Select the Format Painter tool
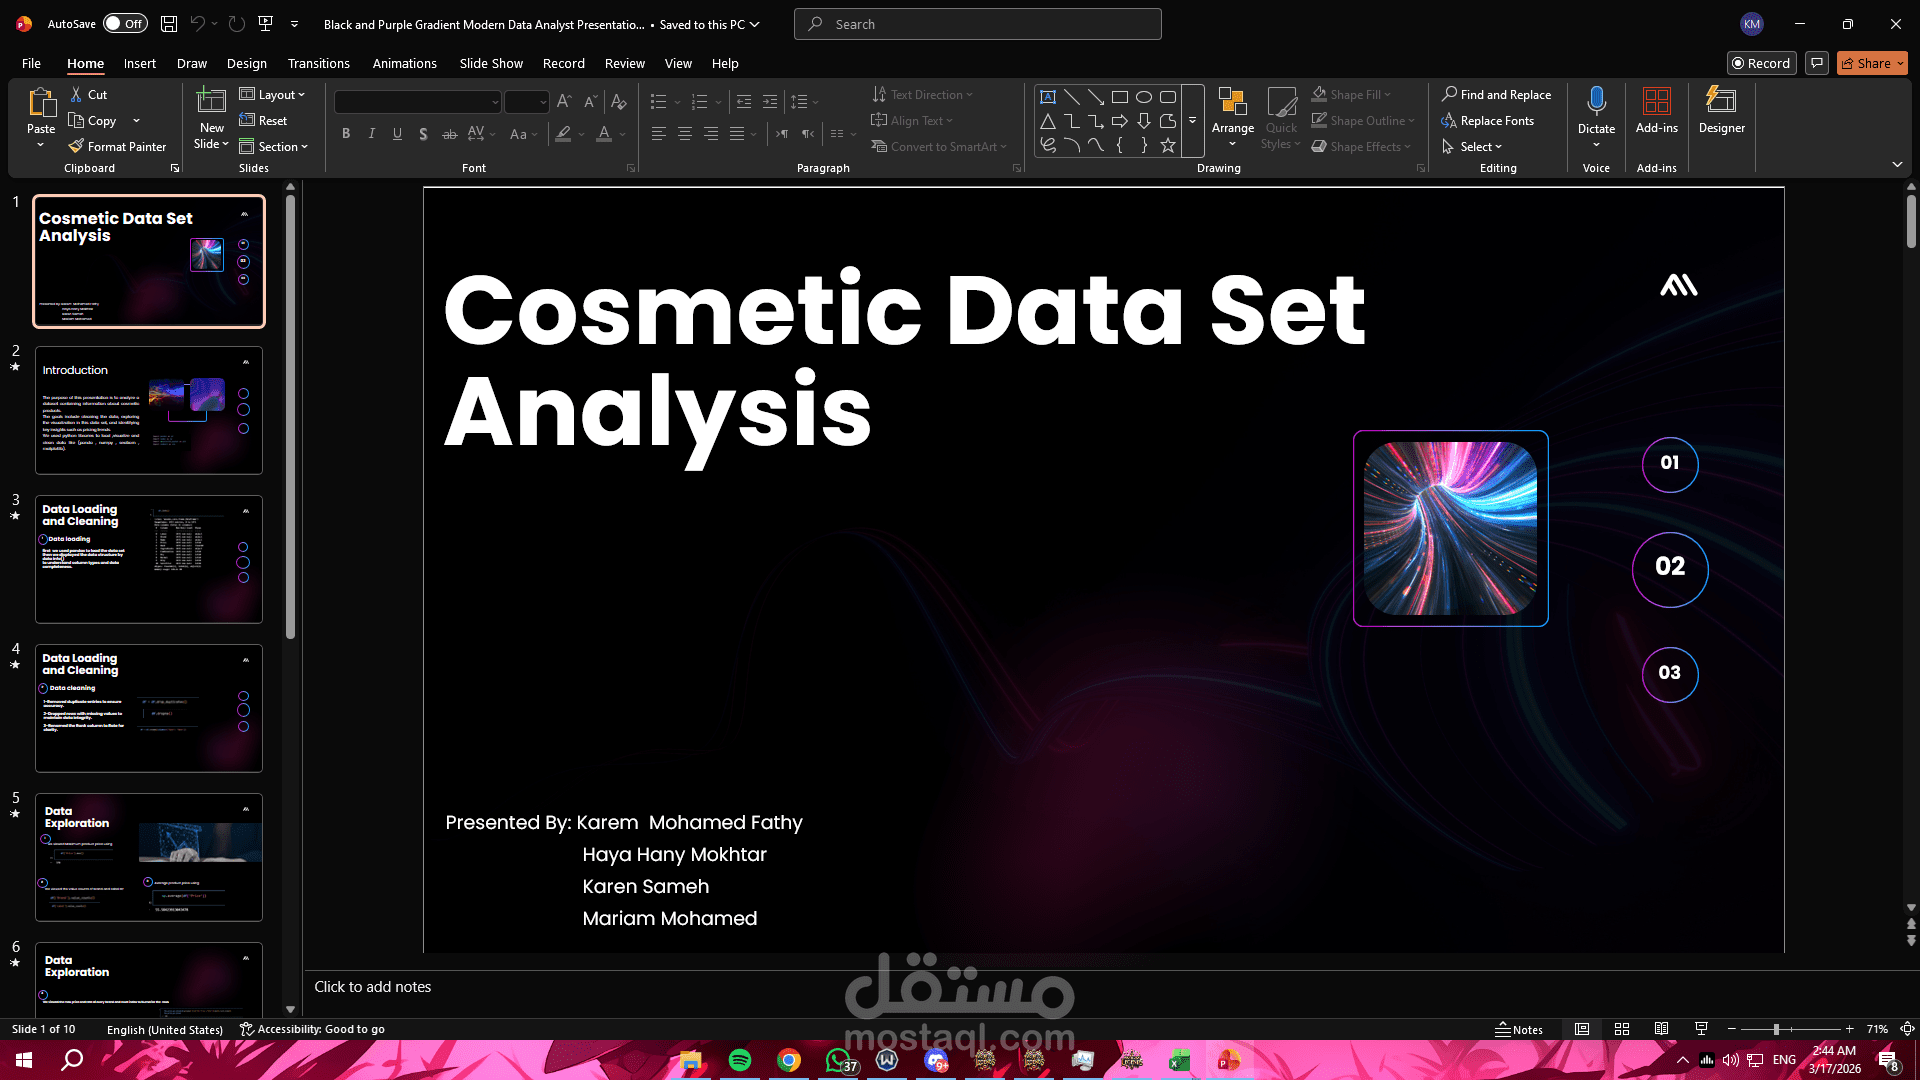Image resolution: width=1920 pixels, height=1080 pixels. 117,146
